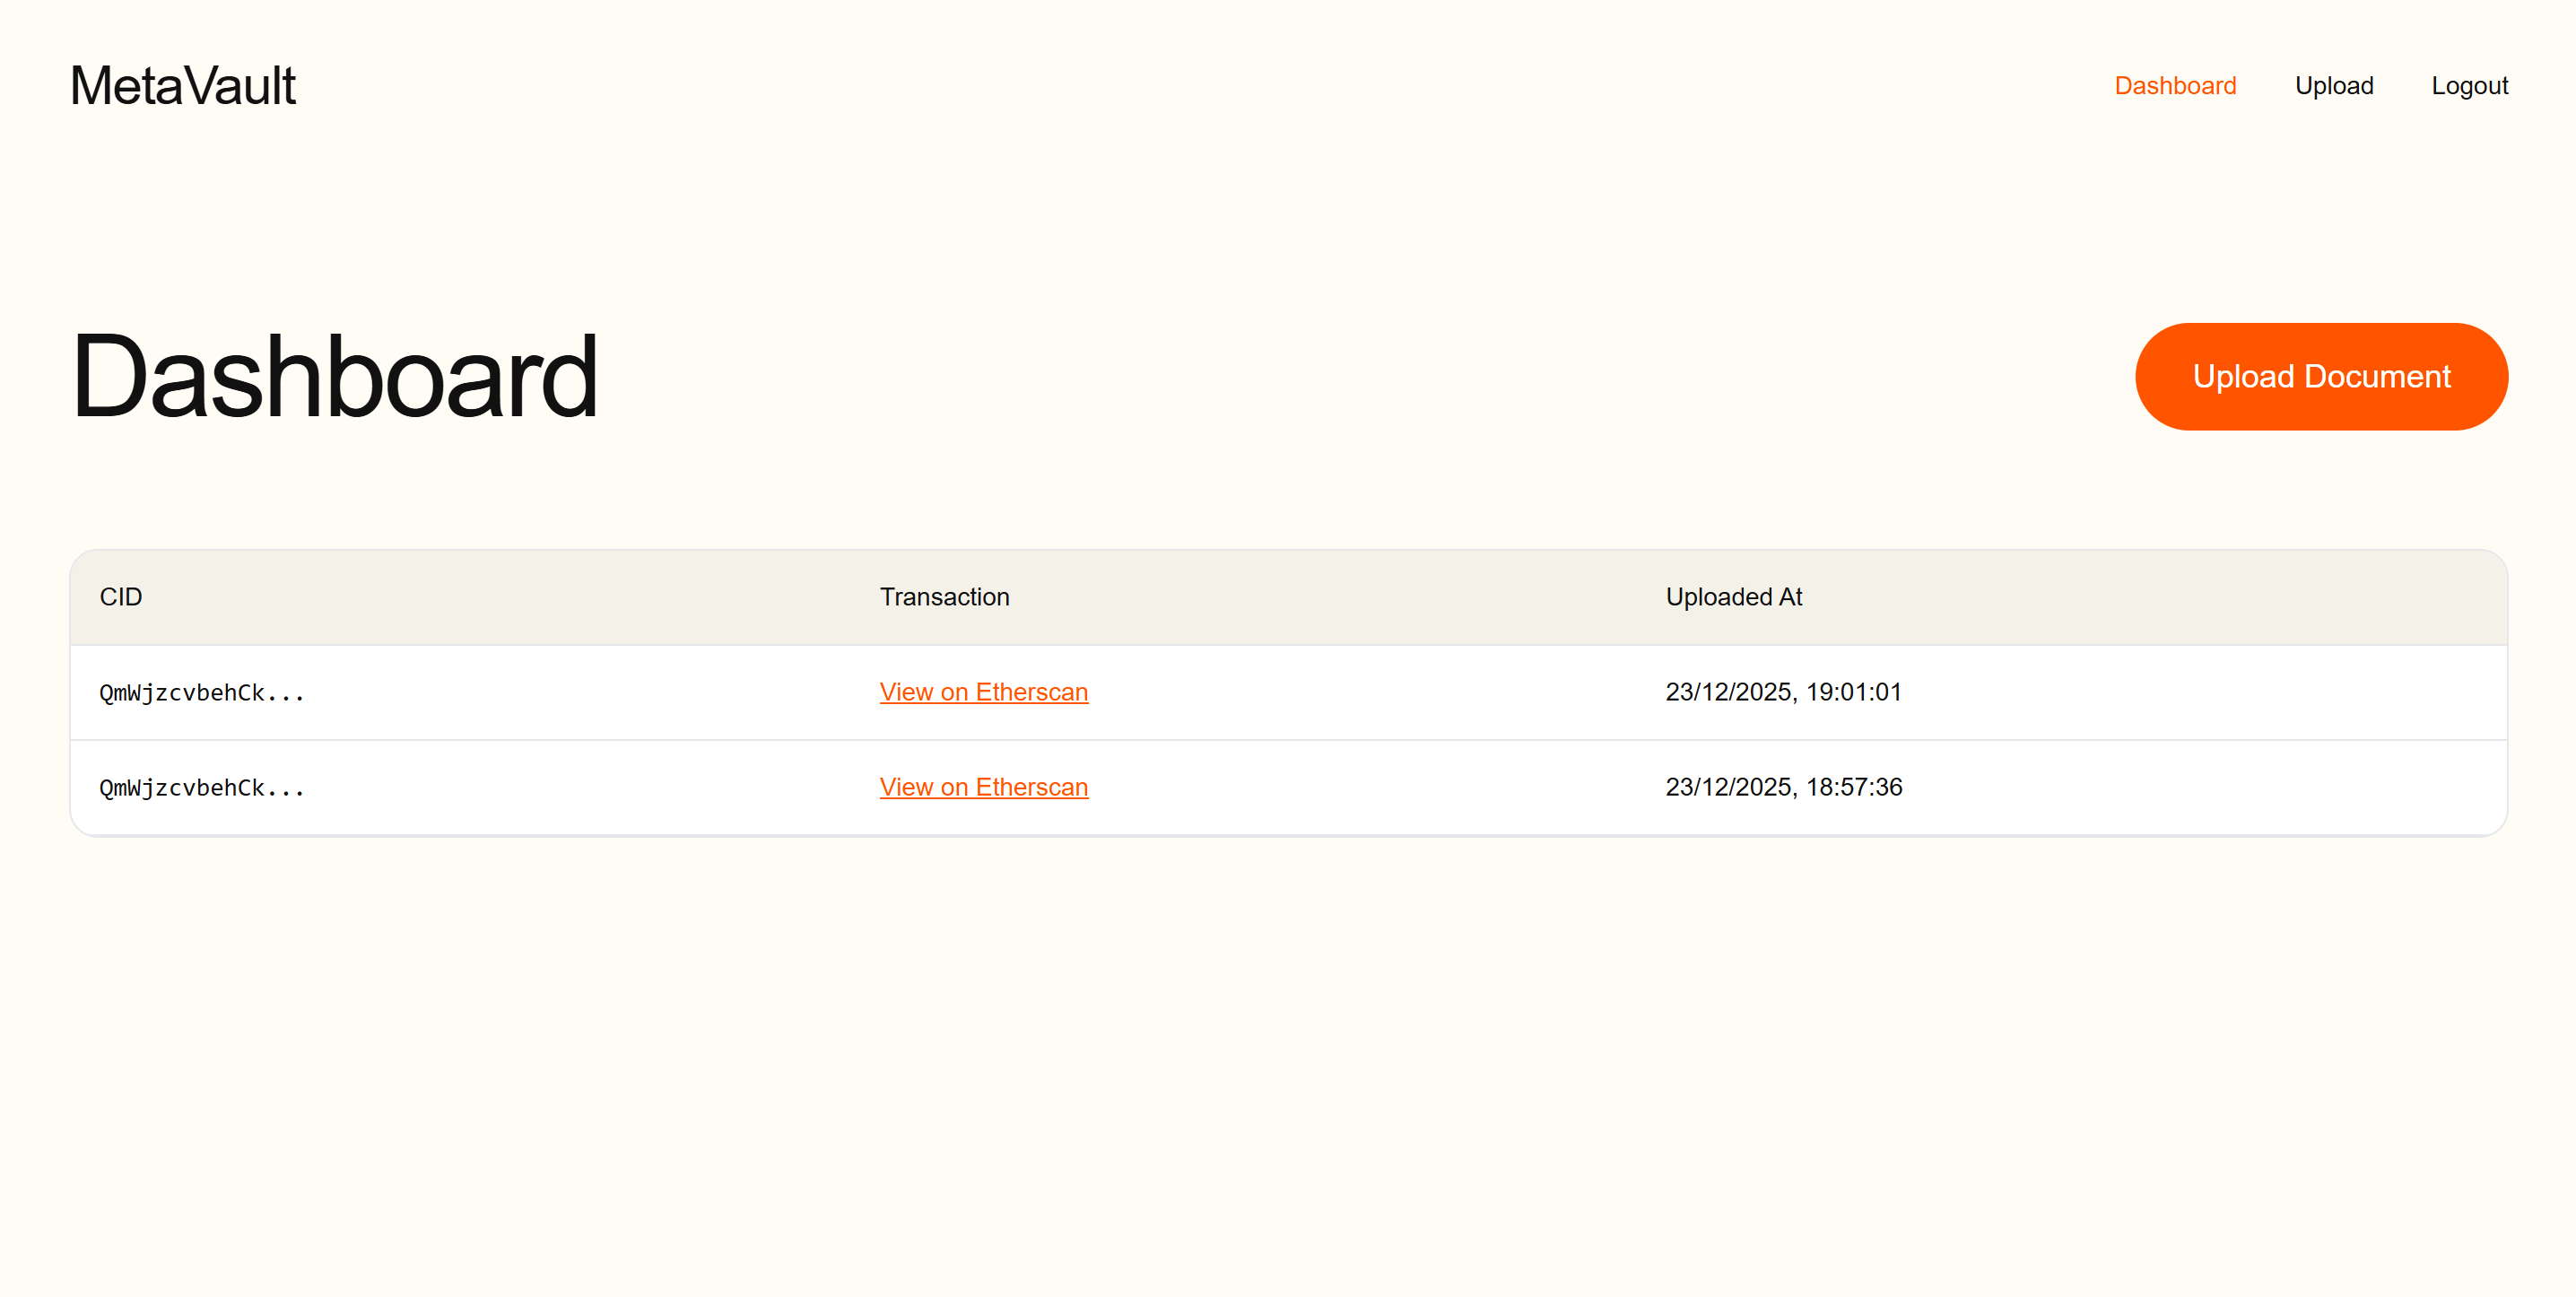
Task: Click the empty page area below table
Action: pyautogui.click(x=1288, y=1060)
